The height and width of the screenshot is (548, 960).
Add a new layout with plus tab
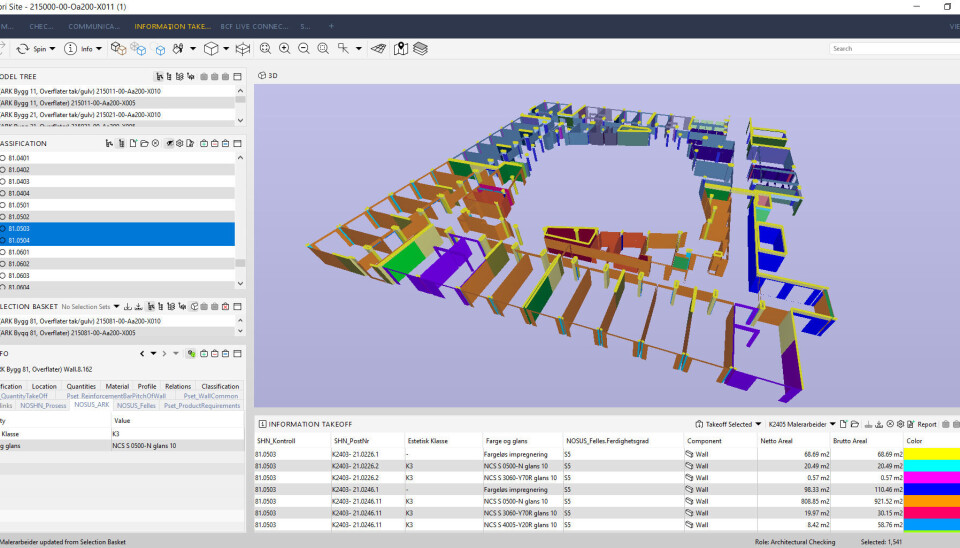(331, 26)
